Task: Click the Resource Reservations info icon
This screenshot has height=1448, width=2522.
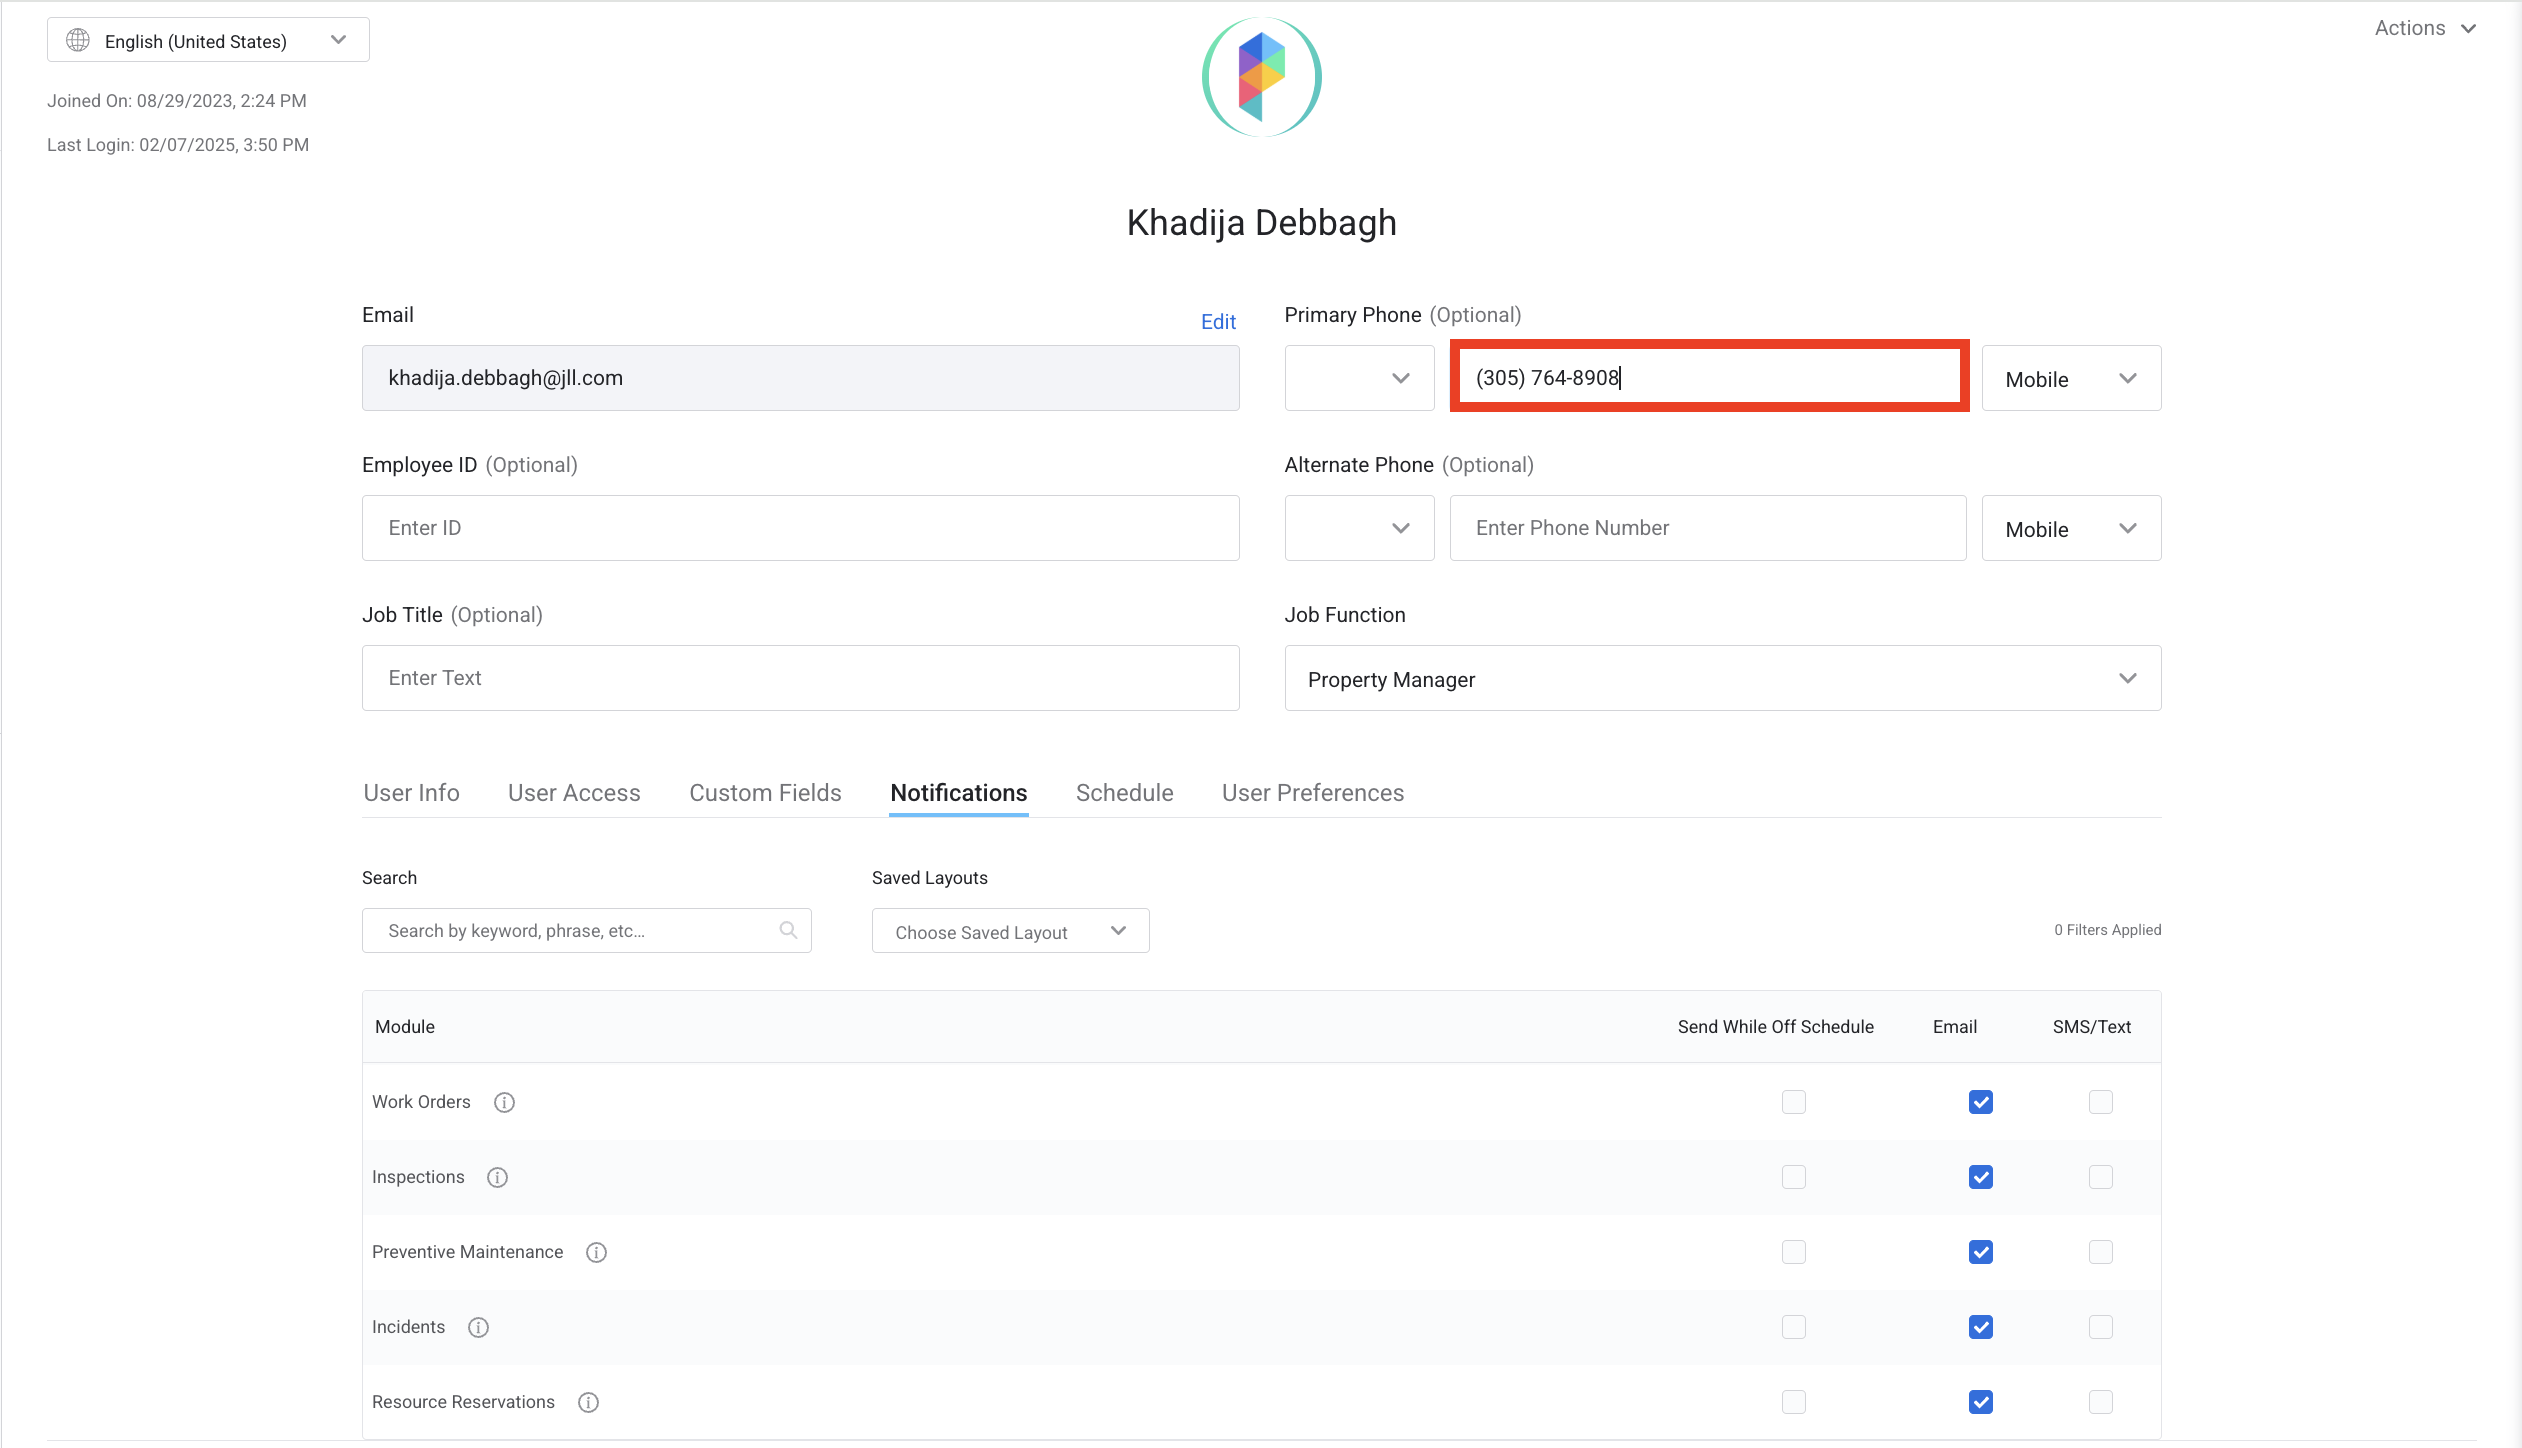Action: coord(588,1402)
